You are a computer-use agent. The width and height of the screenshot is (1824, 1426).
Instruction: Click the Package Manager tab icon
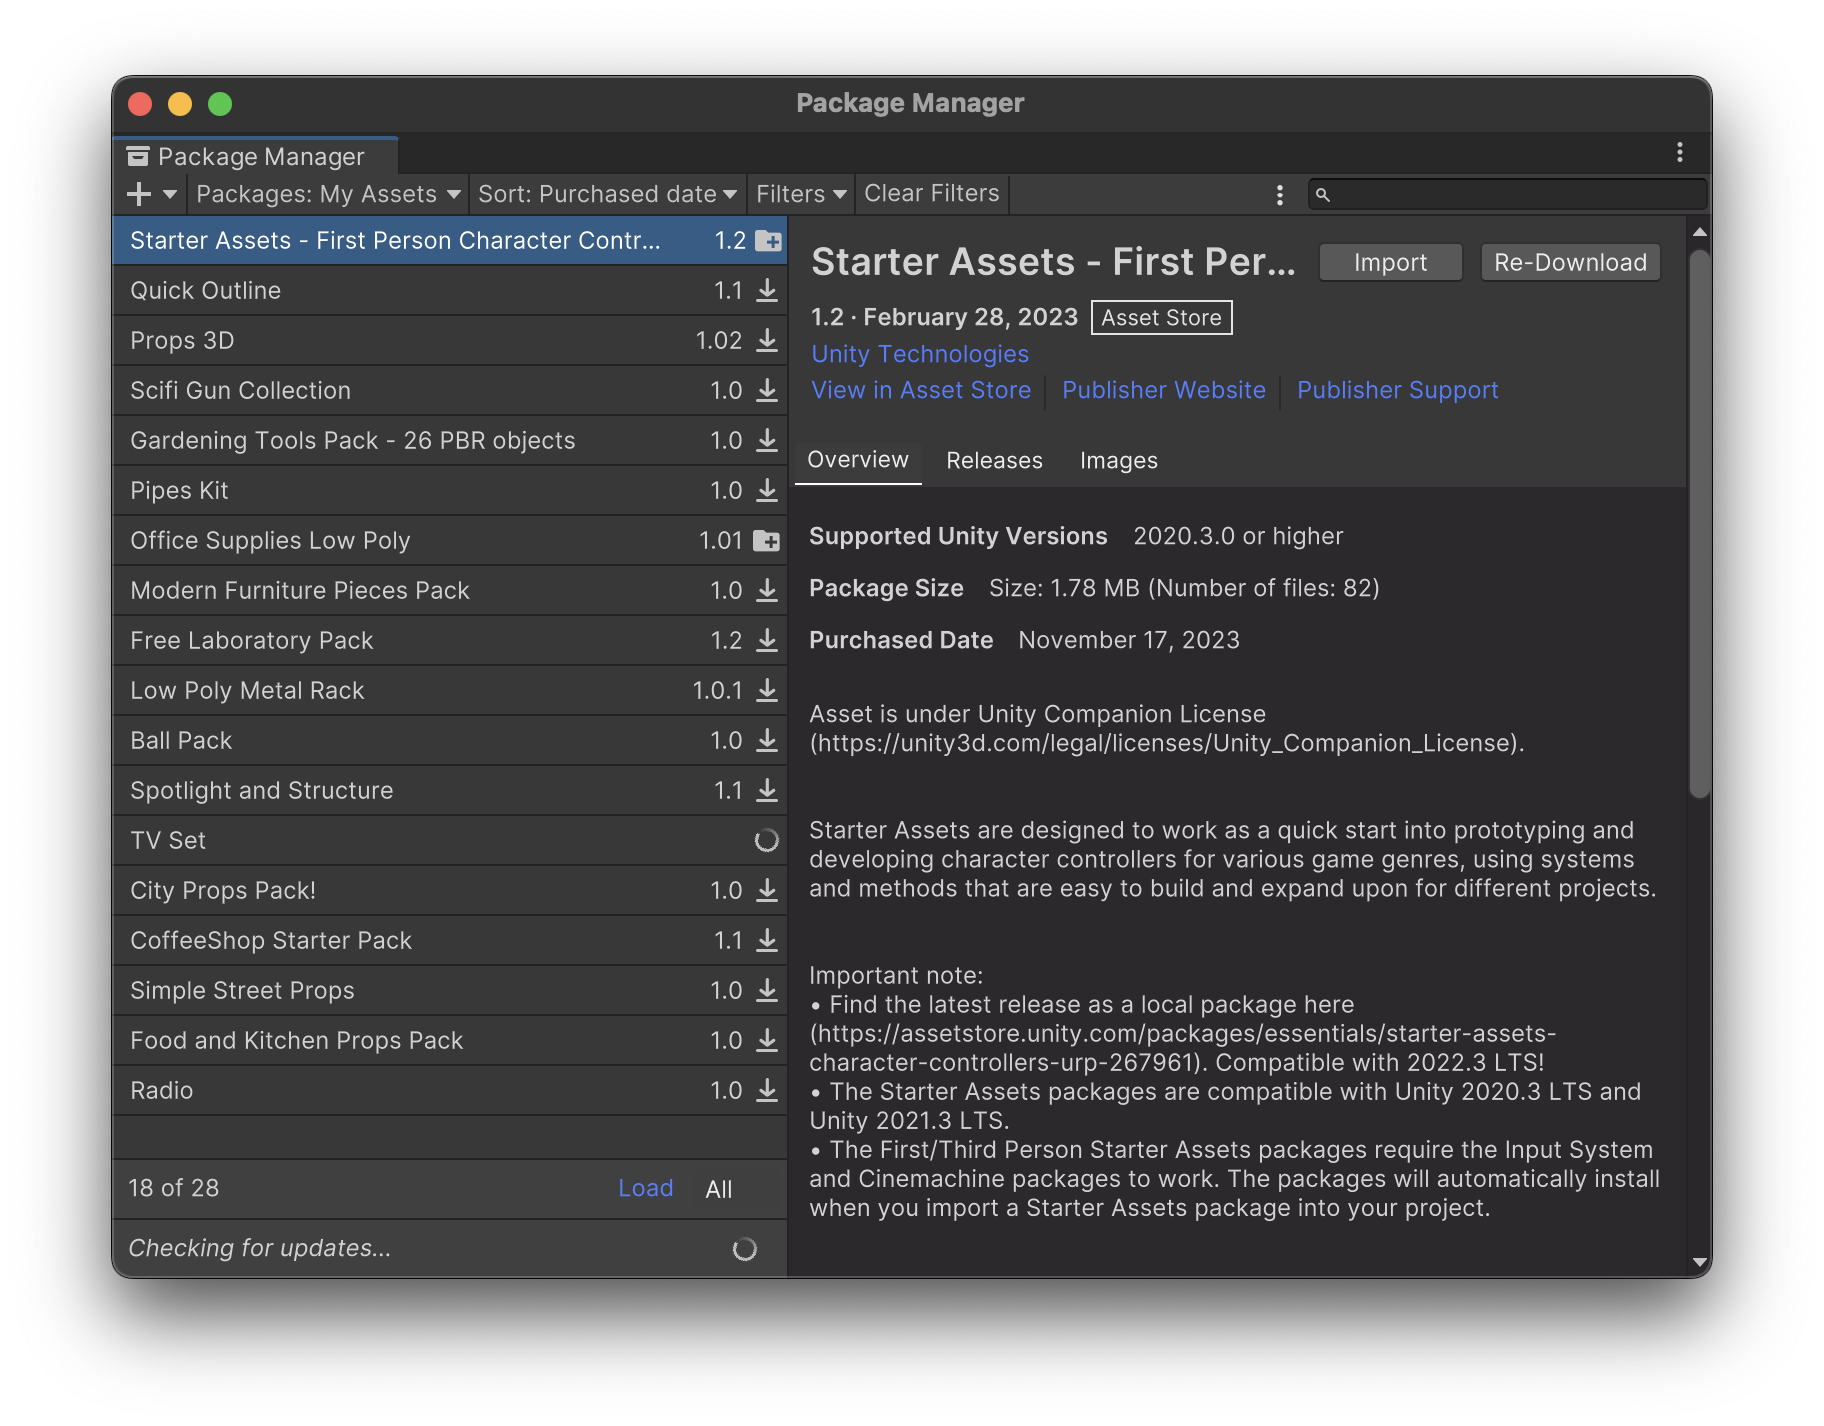[138, 157]
